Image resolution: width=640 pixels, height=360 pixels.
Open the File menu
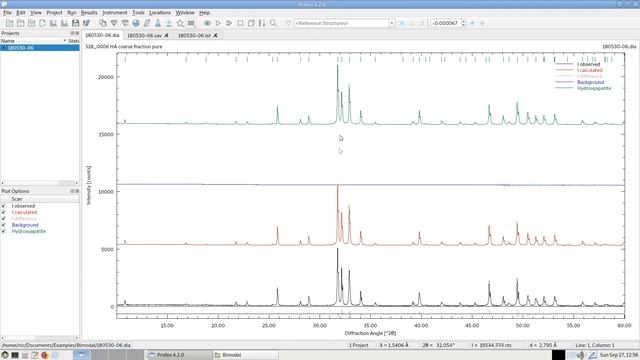(x=7, y=13)
